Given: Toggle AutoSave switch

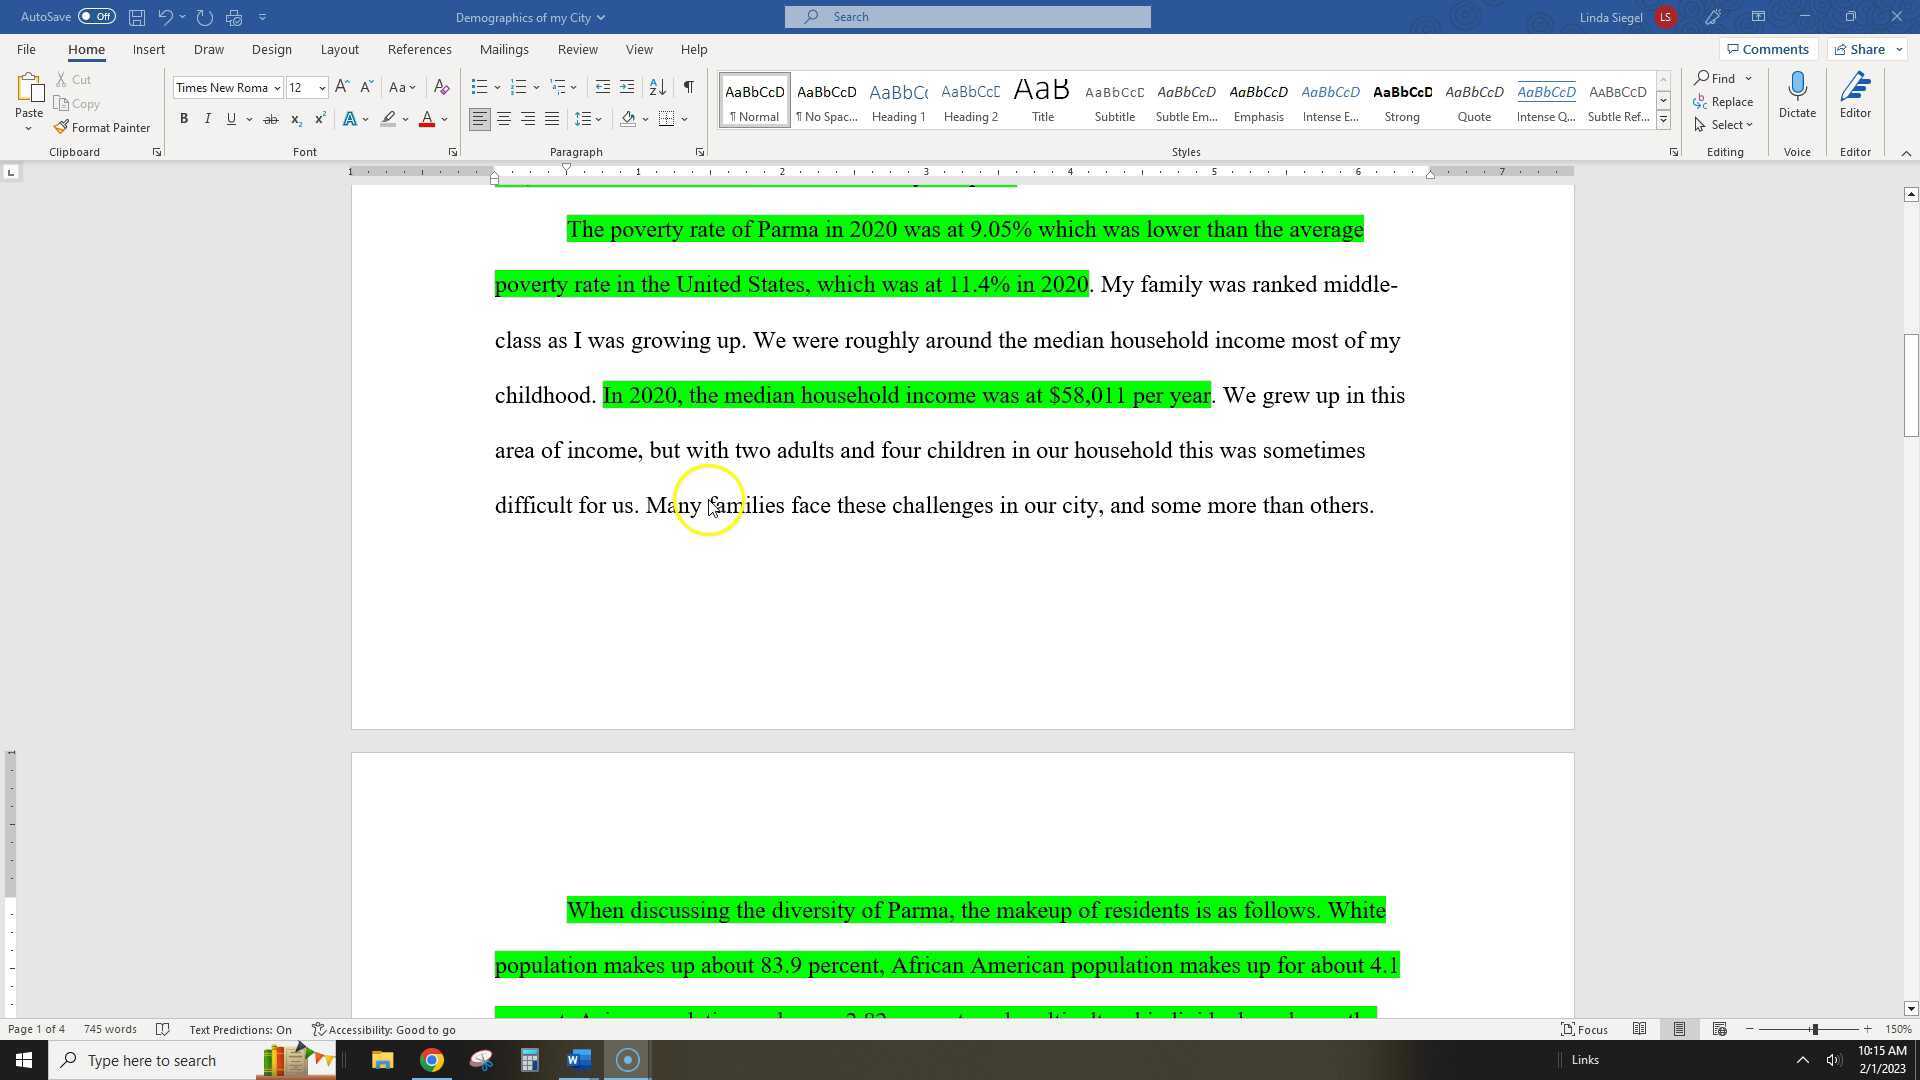Looking at the screenshot, I should pyautogui.click(x=97, y=17).
